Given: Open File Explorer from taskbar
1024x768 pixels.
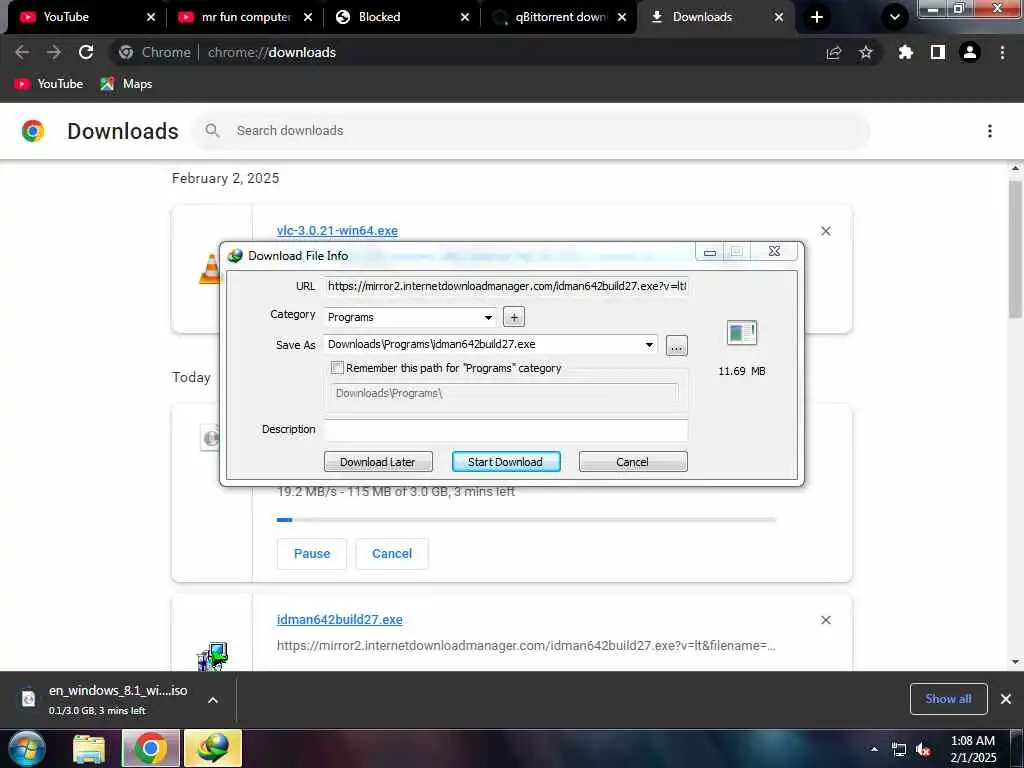Looking at the screenshot, I should pos(89,748).
